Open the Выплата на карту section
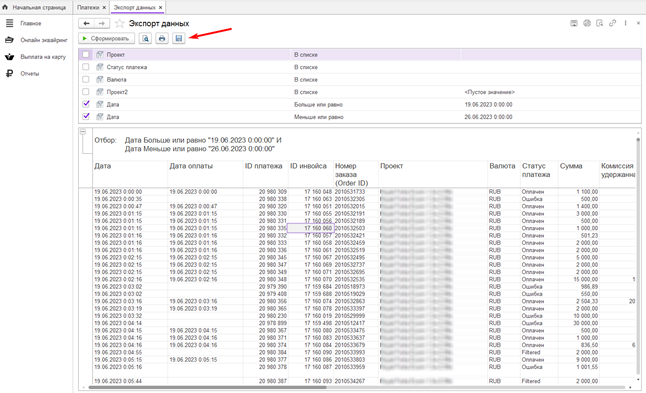The image size is (646, 393). click(43, 57)
